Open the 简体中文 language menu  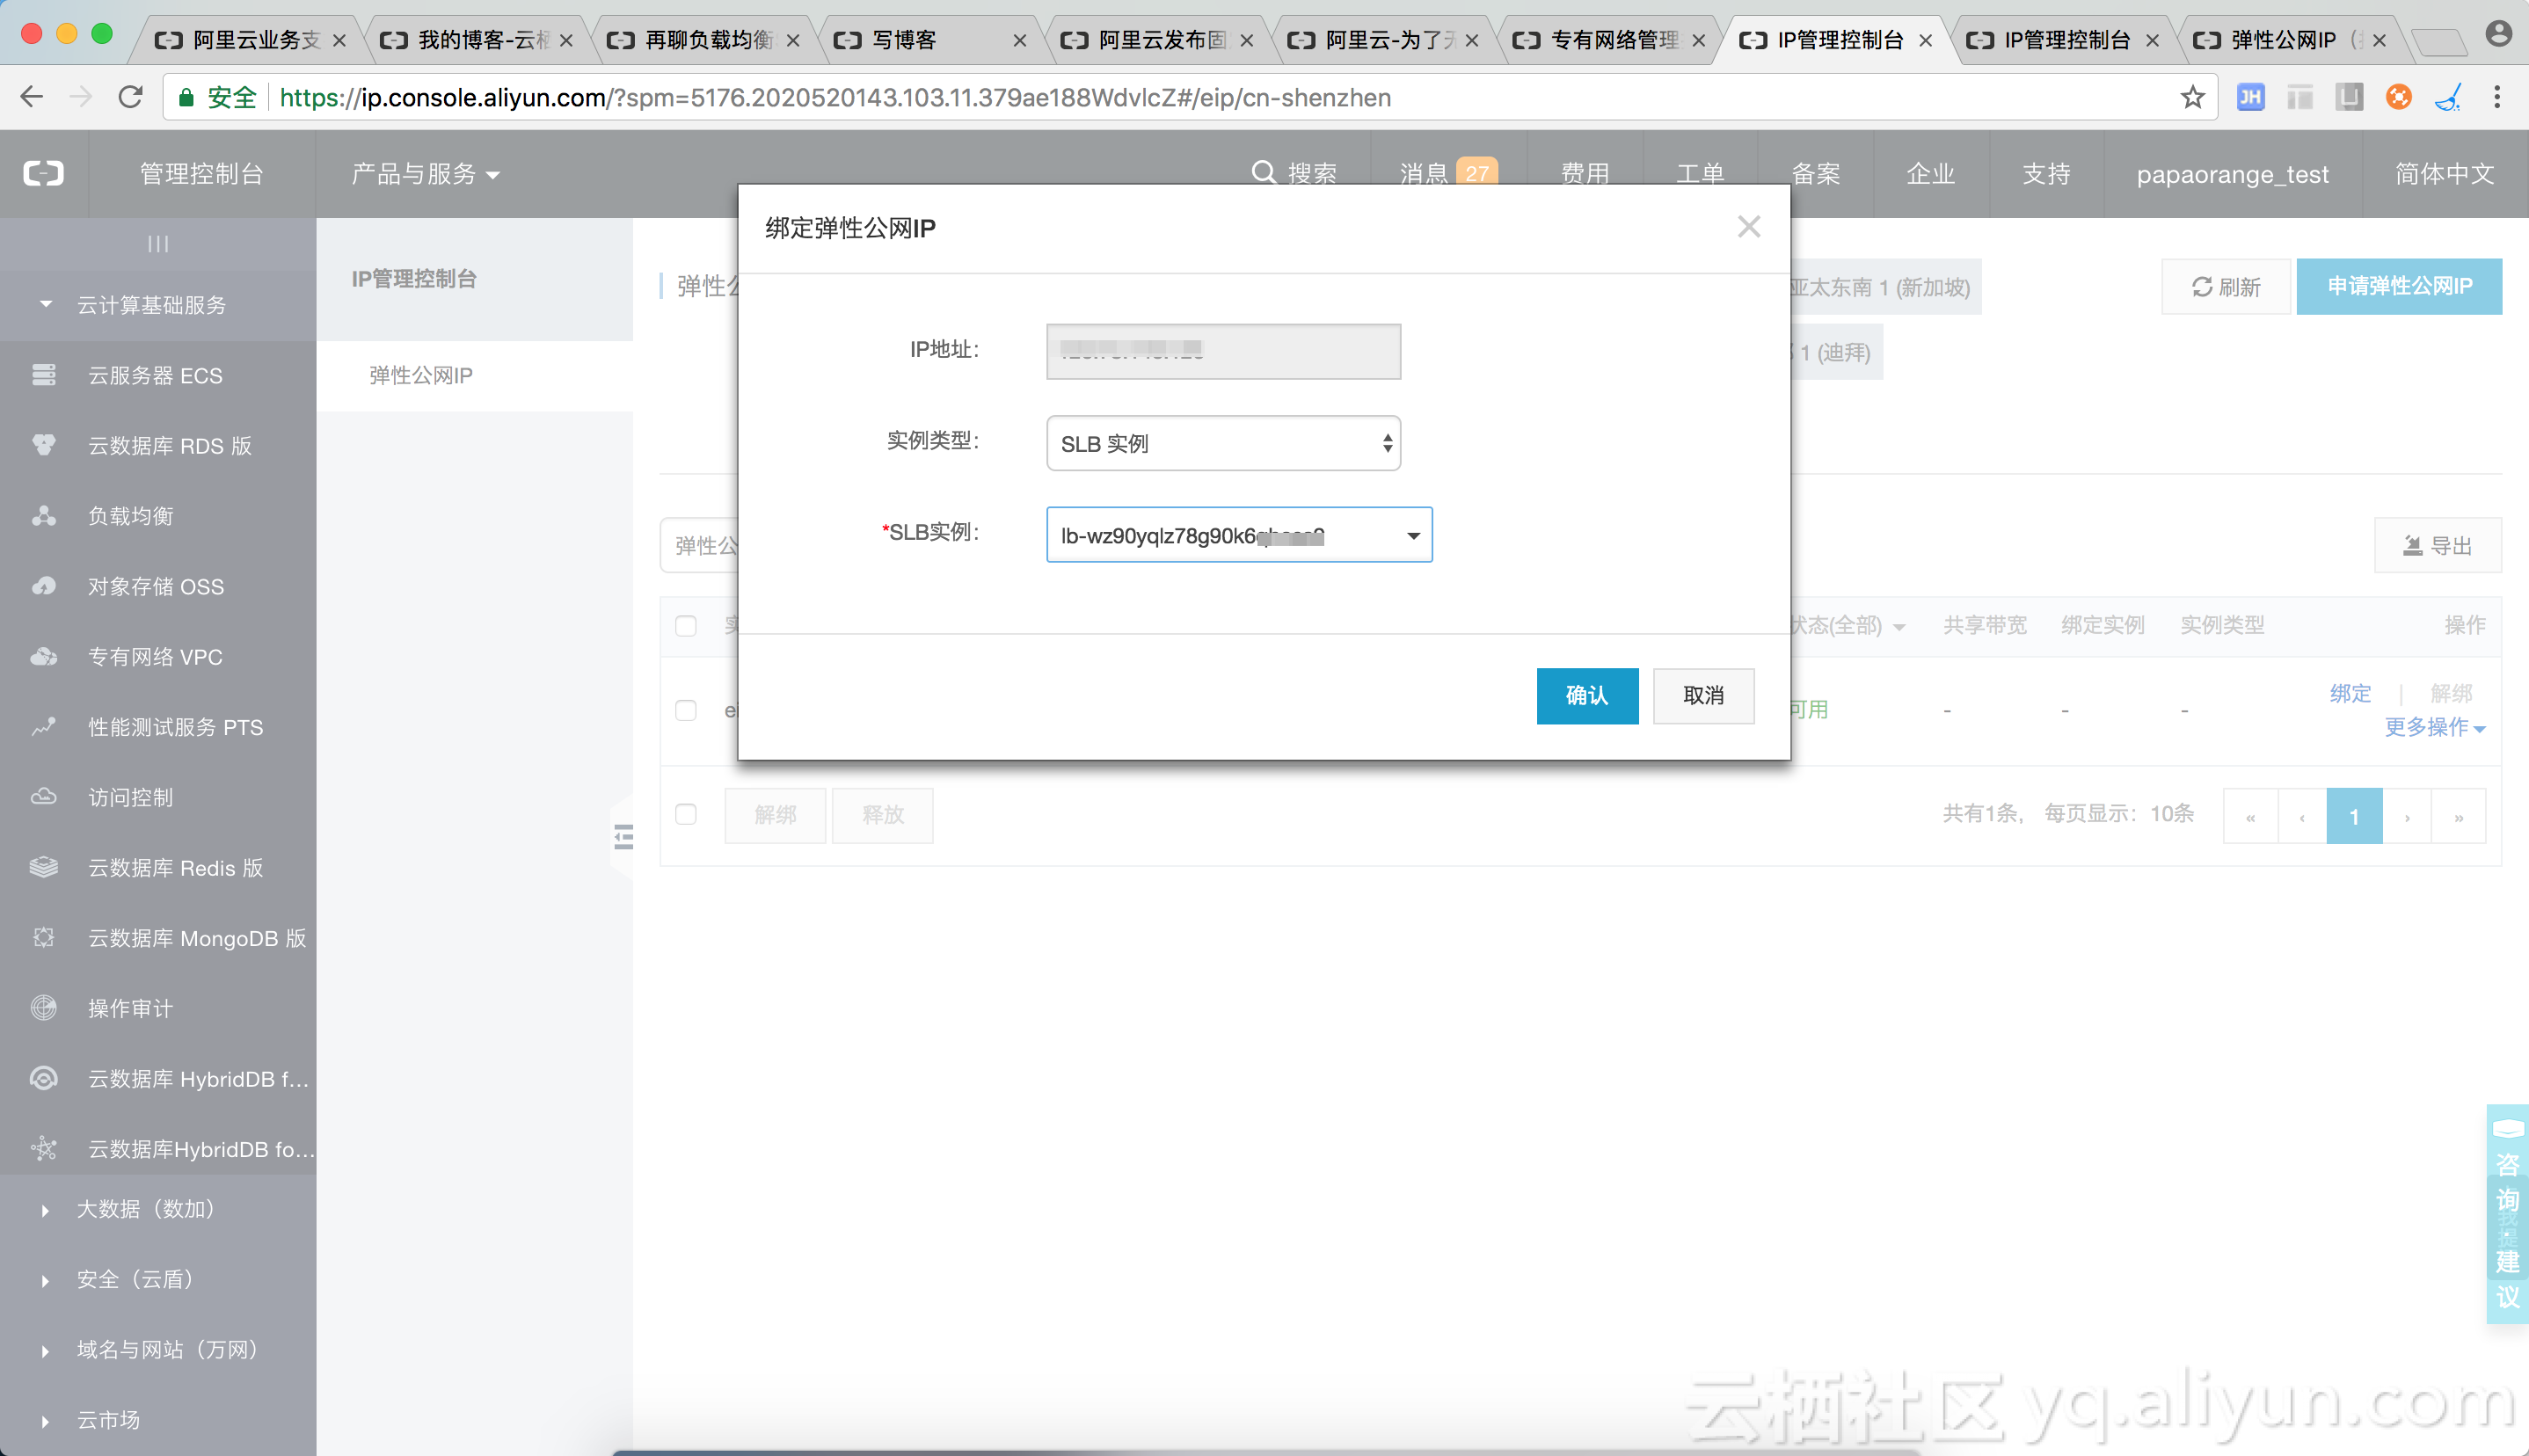(x=2444, y=174)
